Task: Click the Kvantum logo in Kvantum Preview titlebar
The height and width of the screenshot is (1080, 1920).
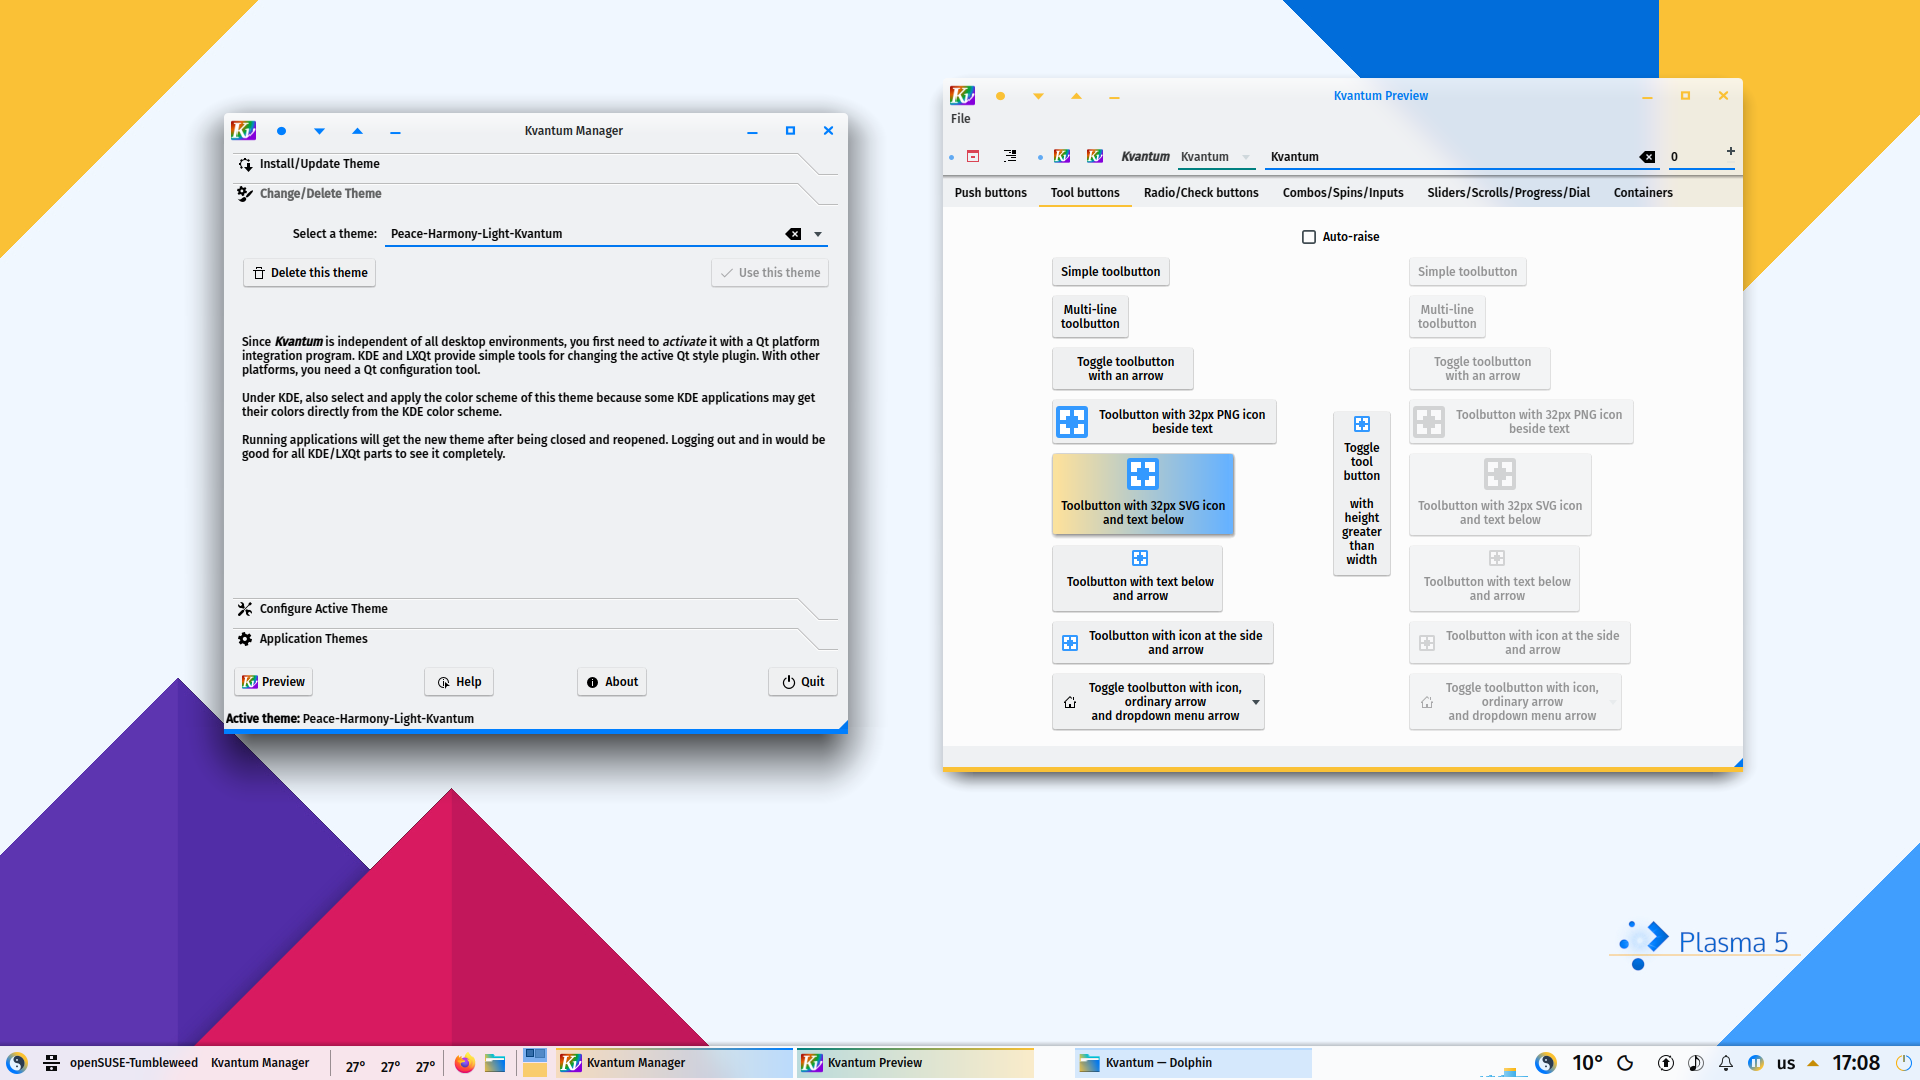Action: coord(962,96)
